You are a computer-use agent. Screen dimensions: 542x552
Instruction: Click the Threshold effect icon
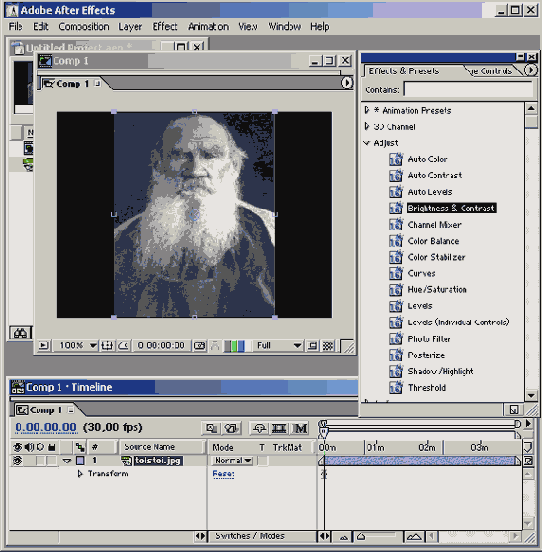tap(396, 388)
